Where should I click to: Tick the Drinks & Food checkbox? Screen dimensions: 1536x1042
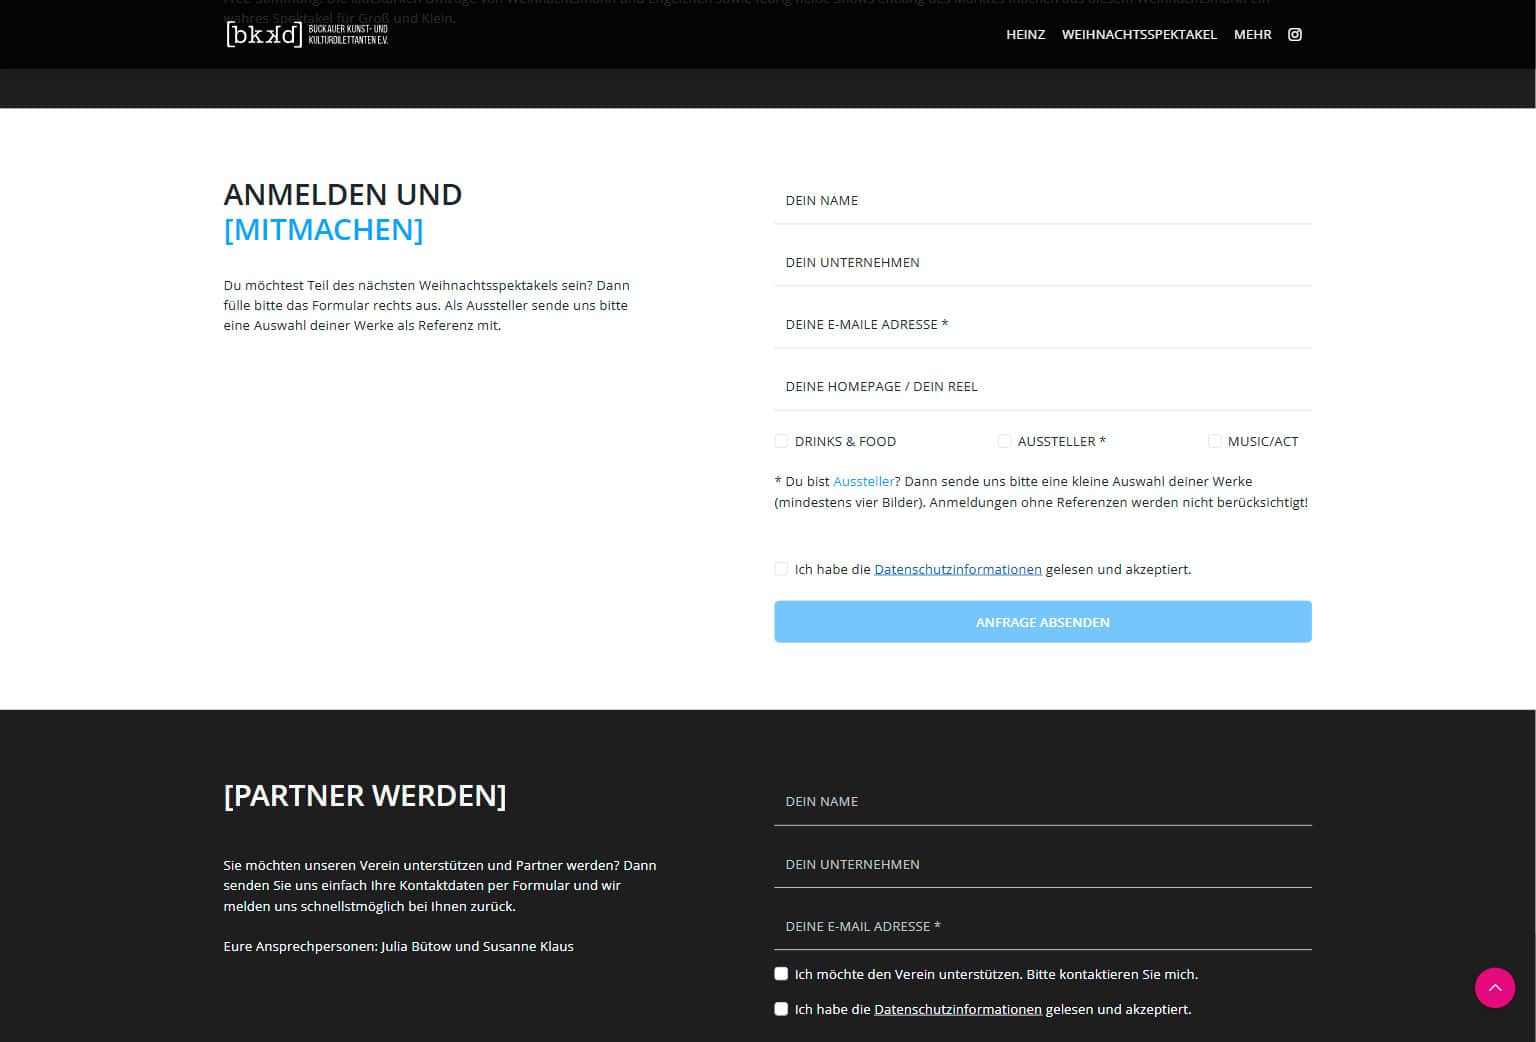pyautogui.click(x=781, y=441)
